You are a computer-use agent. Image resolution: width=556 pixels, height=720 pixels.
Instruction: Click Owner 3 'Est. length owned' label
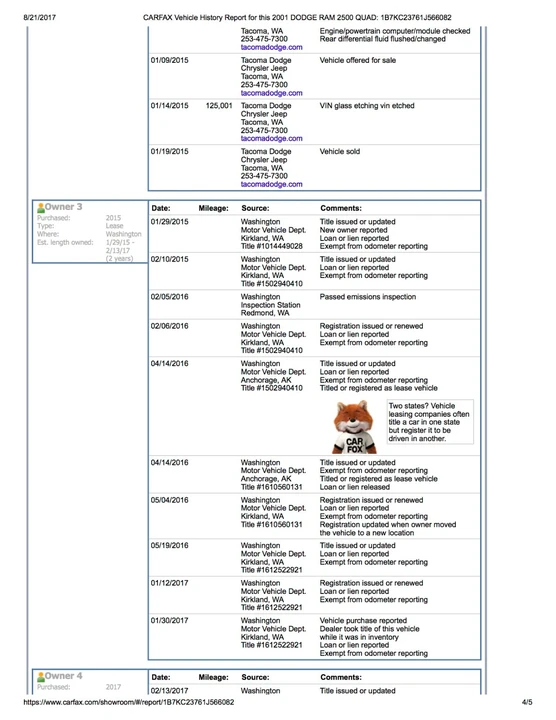coord(65,242)
